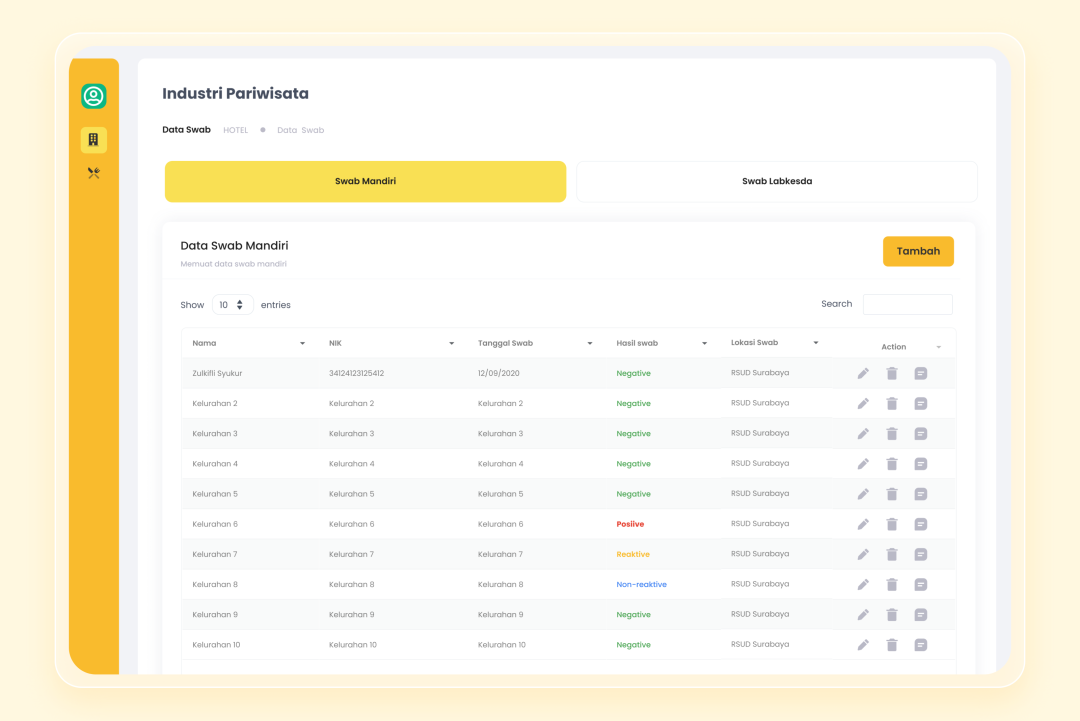
Task: Delete the Kelurahan 8 row with trash icon
Action: tap(892, 585)
